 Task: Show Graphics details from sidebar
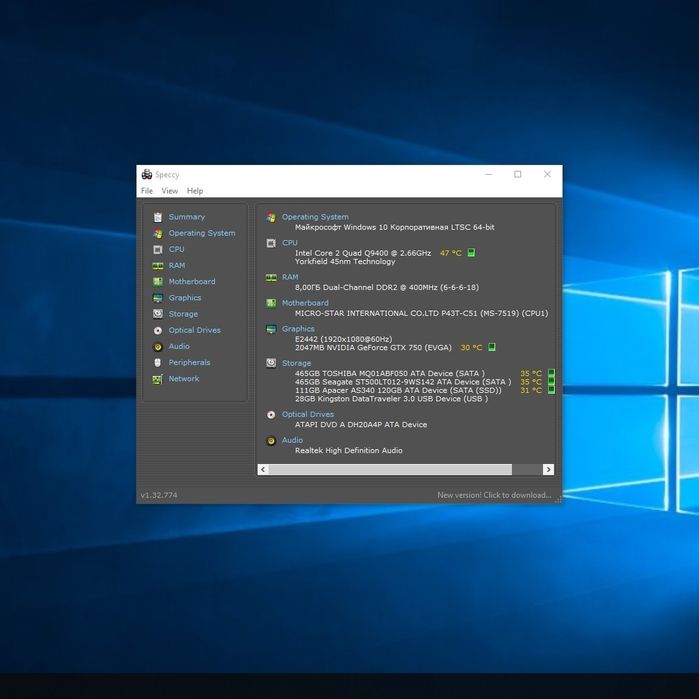coord(185,298)
